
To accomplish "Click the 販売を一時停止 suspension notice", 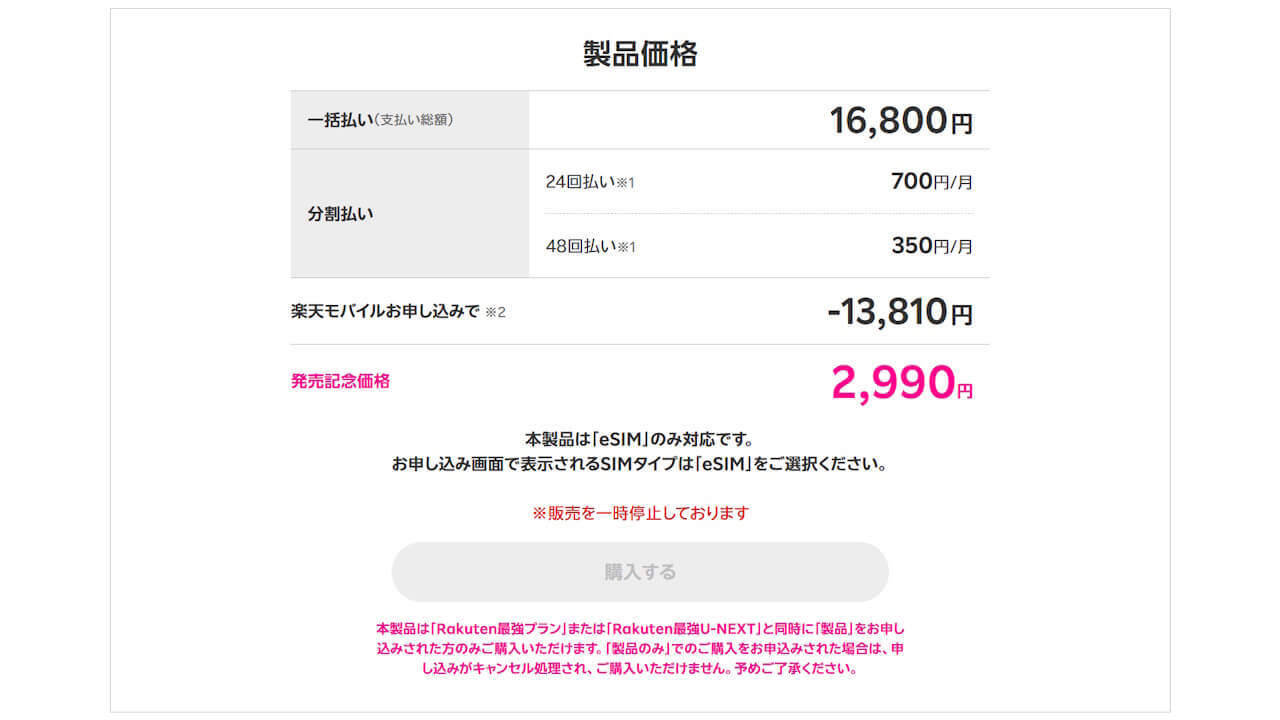I will tap(640, 513).
